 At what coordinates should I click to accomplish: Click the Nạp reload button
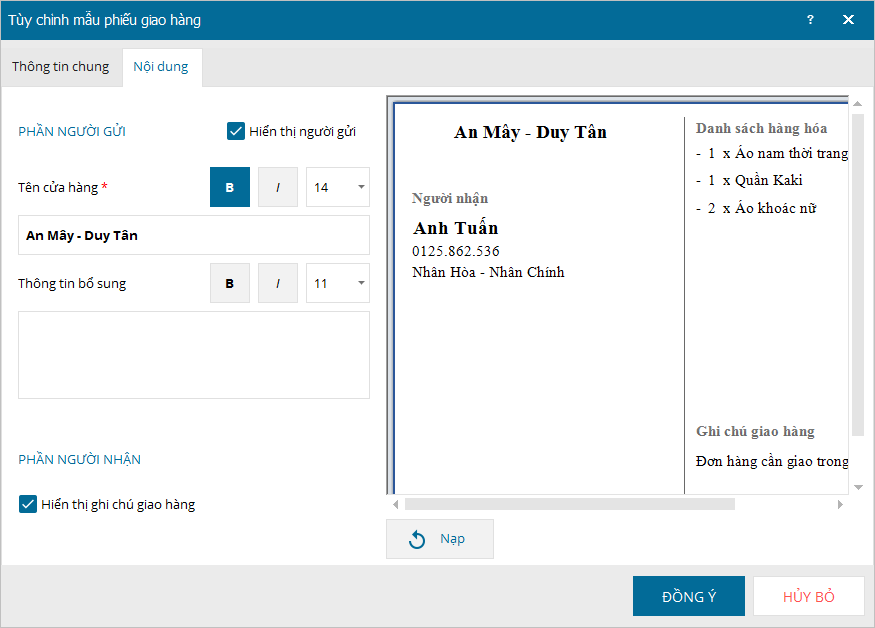pyautogui.click(x=440, y=539)
